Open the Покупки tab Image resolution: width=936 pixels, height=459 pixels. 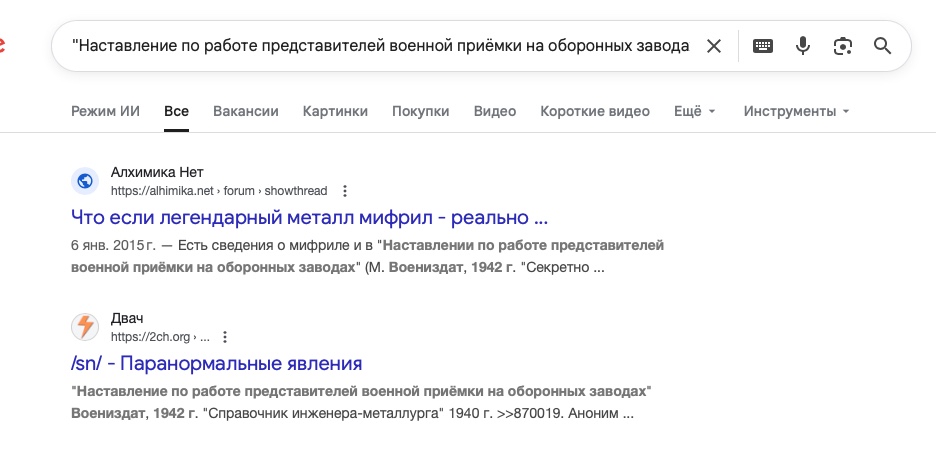pos(420,111)
